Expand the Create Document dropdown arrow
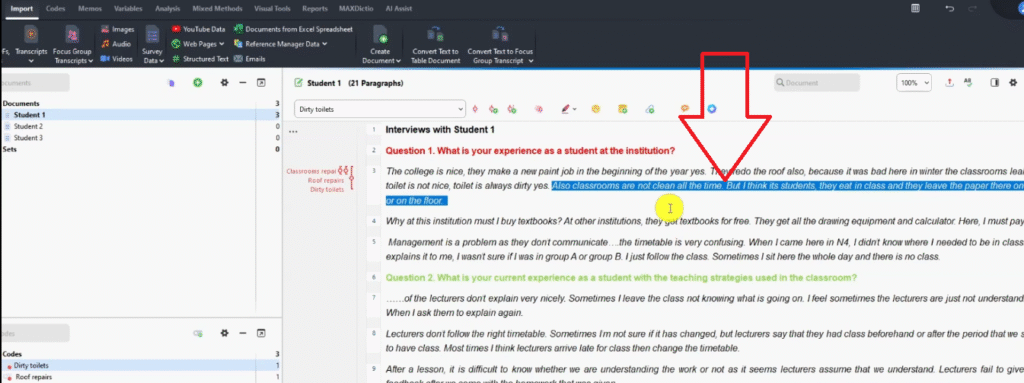This screenshot has height=383, width=1024. [398, 61]
